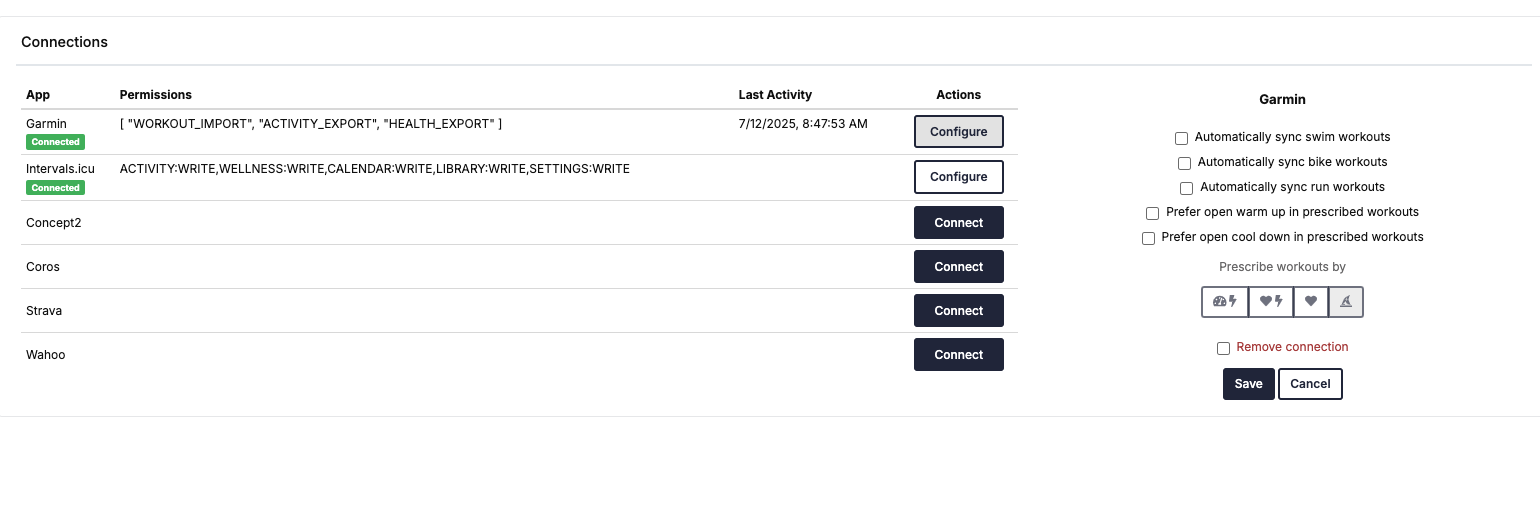This screenshot has width=1540, height=508.
Task: Open Configure for Intervals.icu
Action: pos(959,177)
